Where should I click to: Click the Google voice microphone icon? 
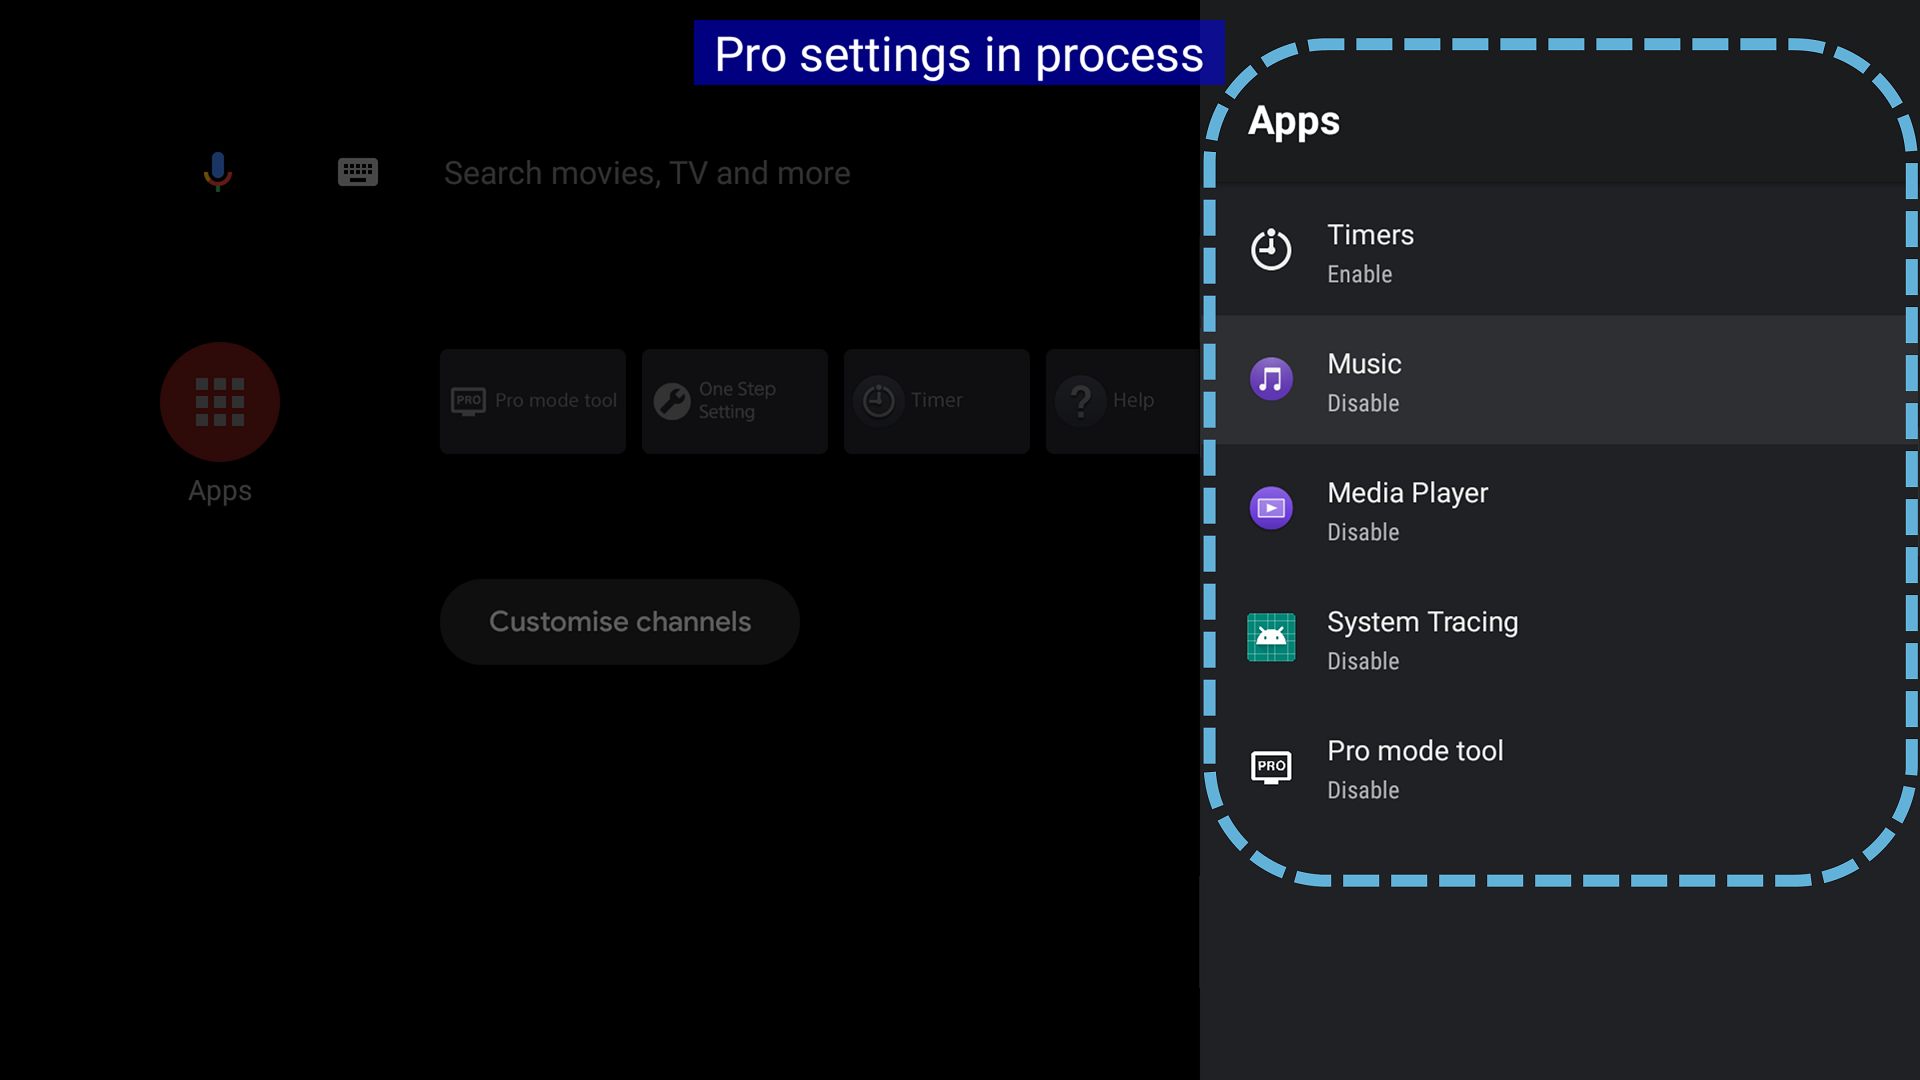[217, 172]
